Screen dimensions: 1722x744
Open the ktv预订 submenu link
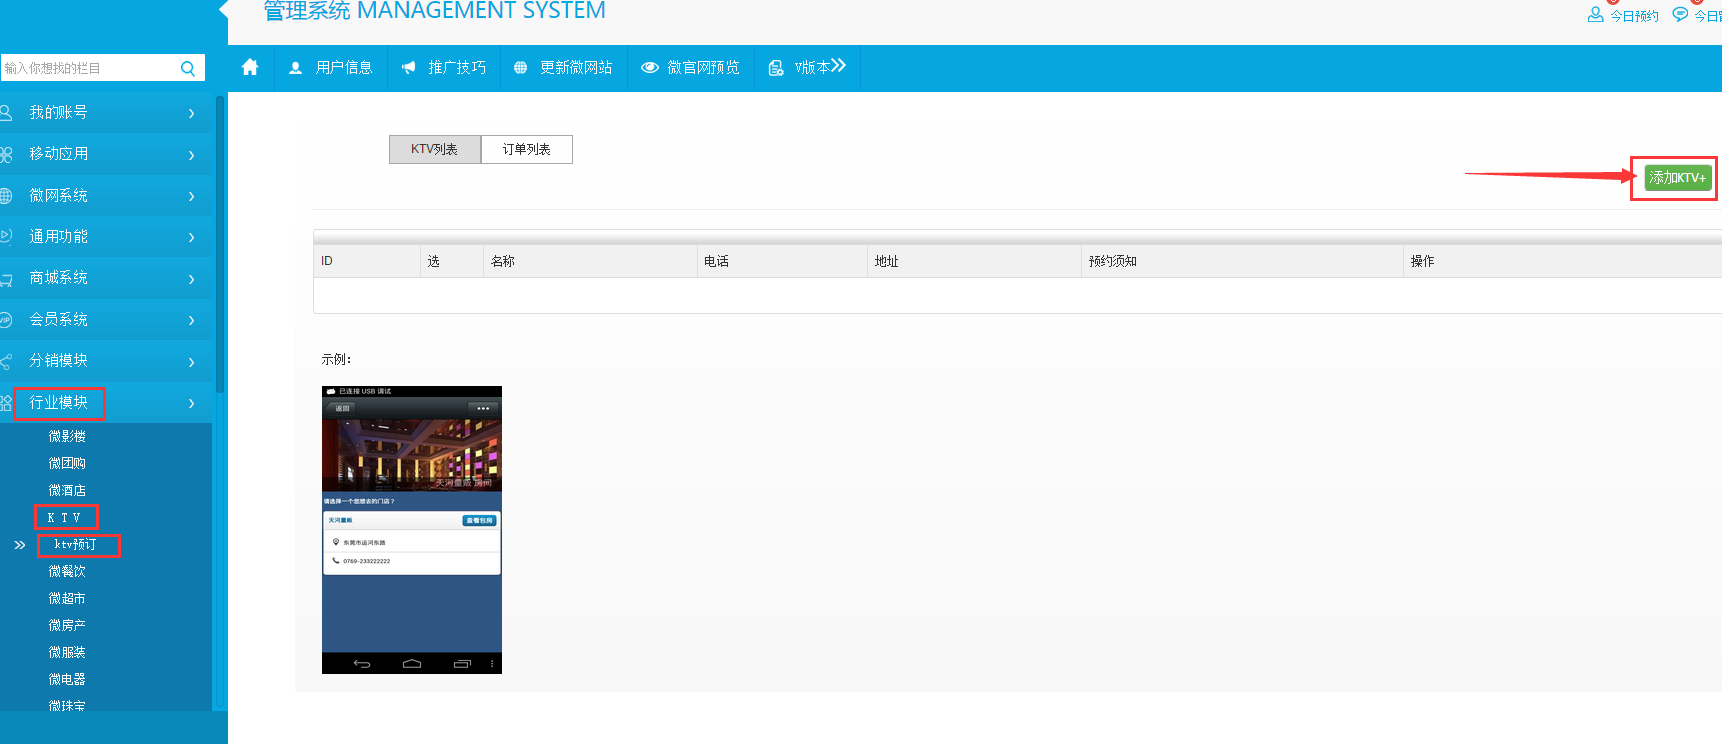tap(76, 545)
